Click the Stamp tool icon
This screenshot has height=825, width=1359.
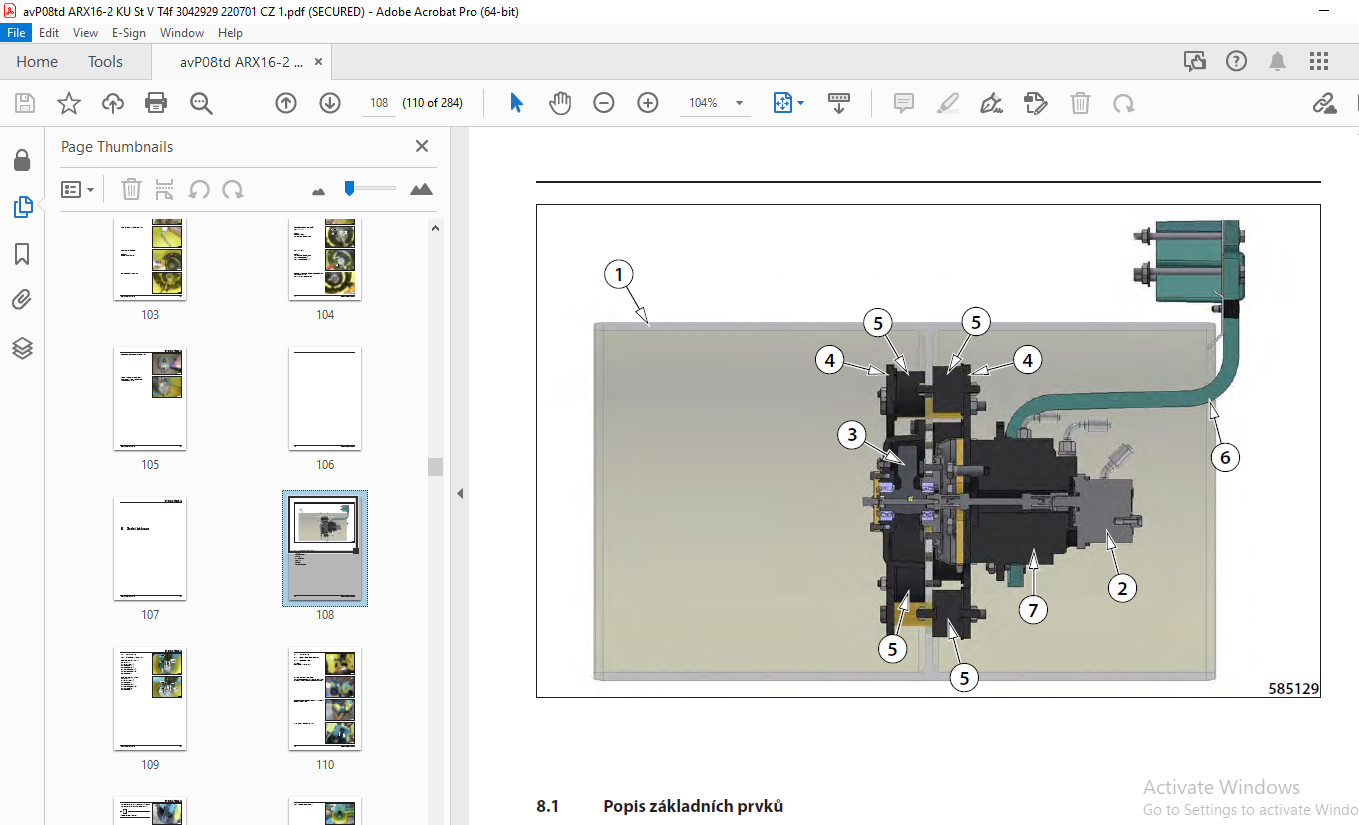1035,103
